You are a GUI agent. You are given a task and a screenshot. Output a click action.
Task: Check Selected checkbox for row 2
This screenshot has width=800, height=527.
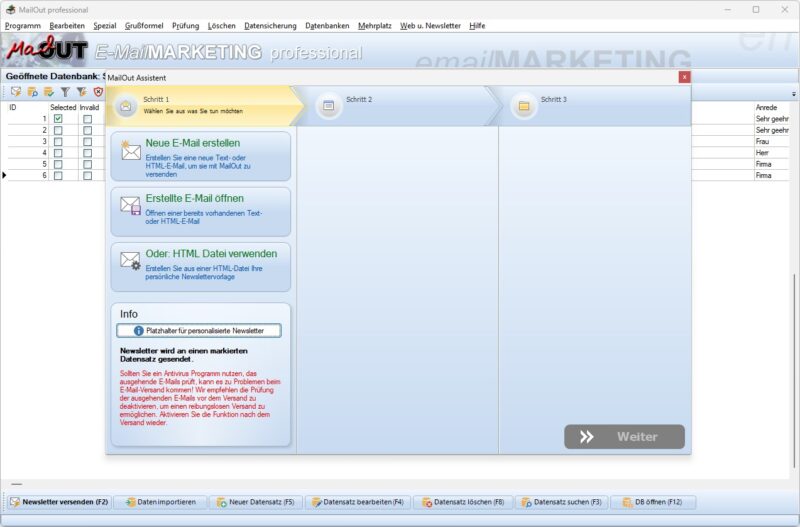pos(58,130)
